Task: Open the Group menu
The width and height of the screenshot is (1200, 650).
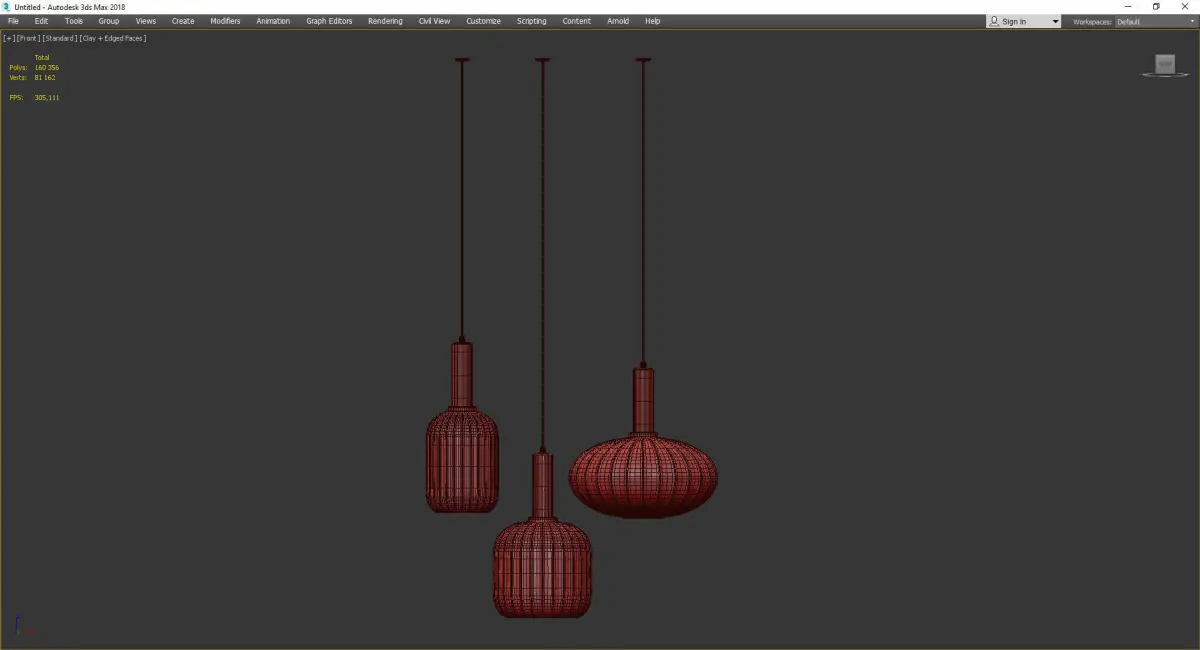Action: point(108,21)
